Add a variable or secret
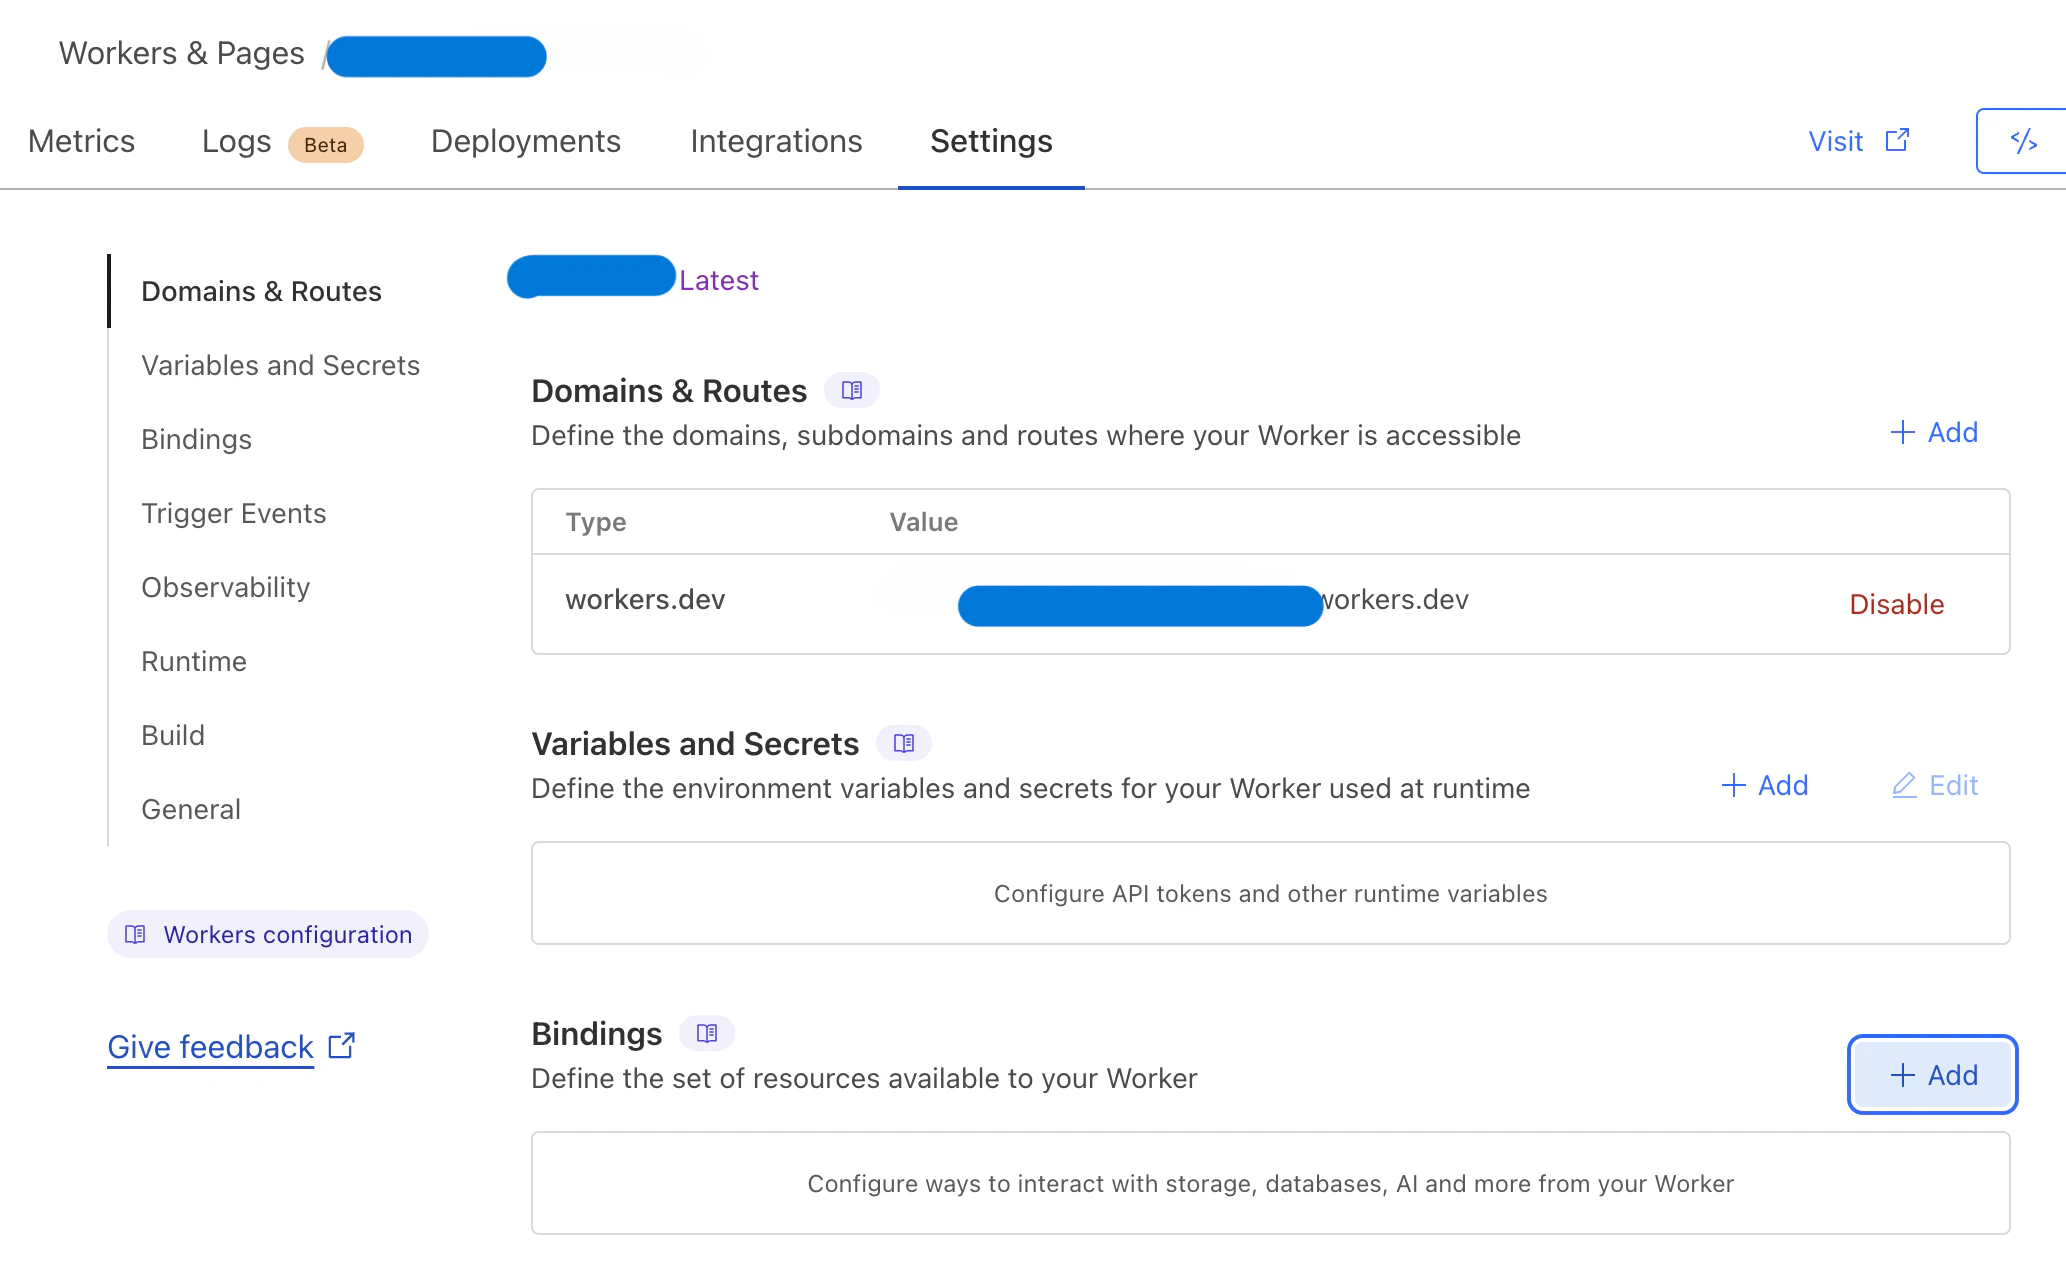 pos(1764,785)
